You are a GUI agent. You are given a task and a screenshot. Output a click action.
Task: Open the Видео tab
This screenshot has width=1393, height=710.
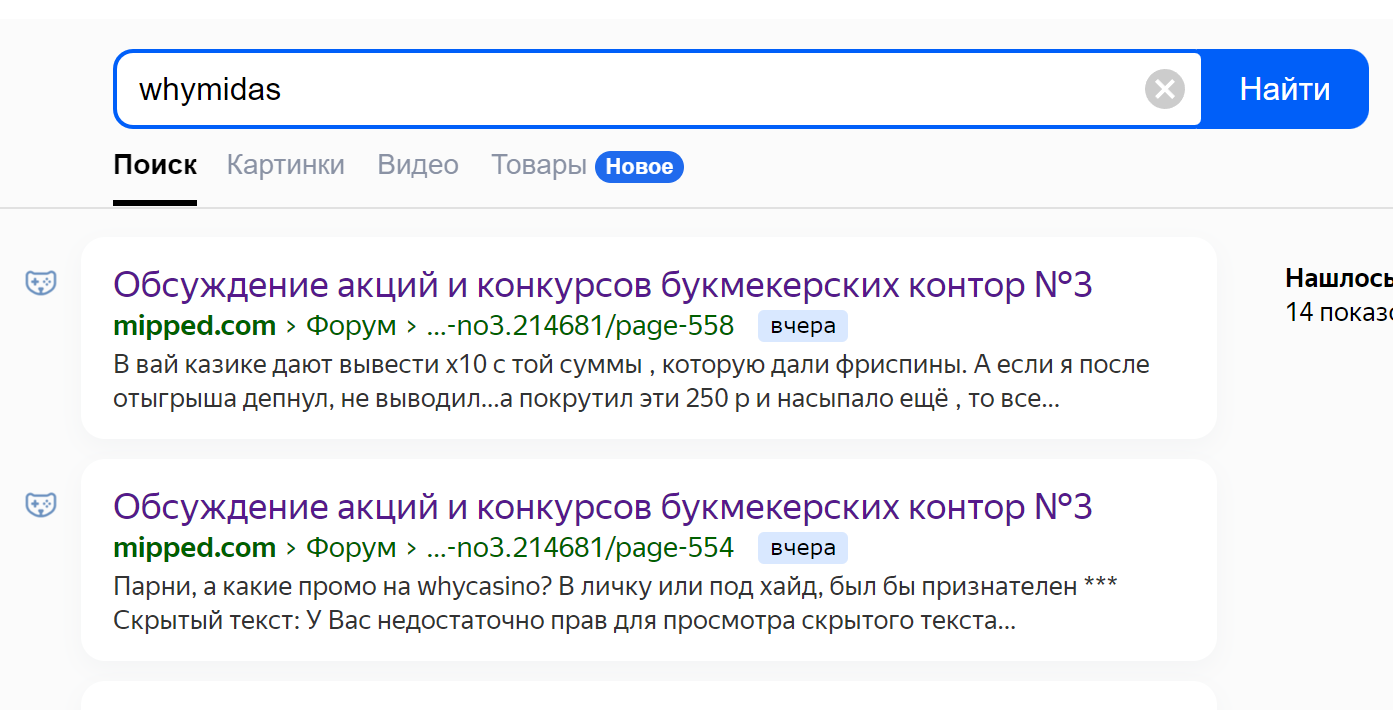[x=418, y=165]
